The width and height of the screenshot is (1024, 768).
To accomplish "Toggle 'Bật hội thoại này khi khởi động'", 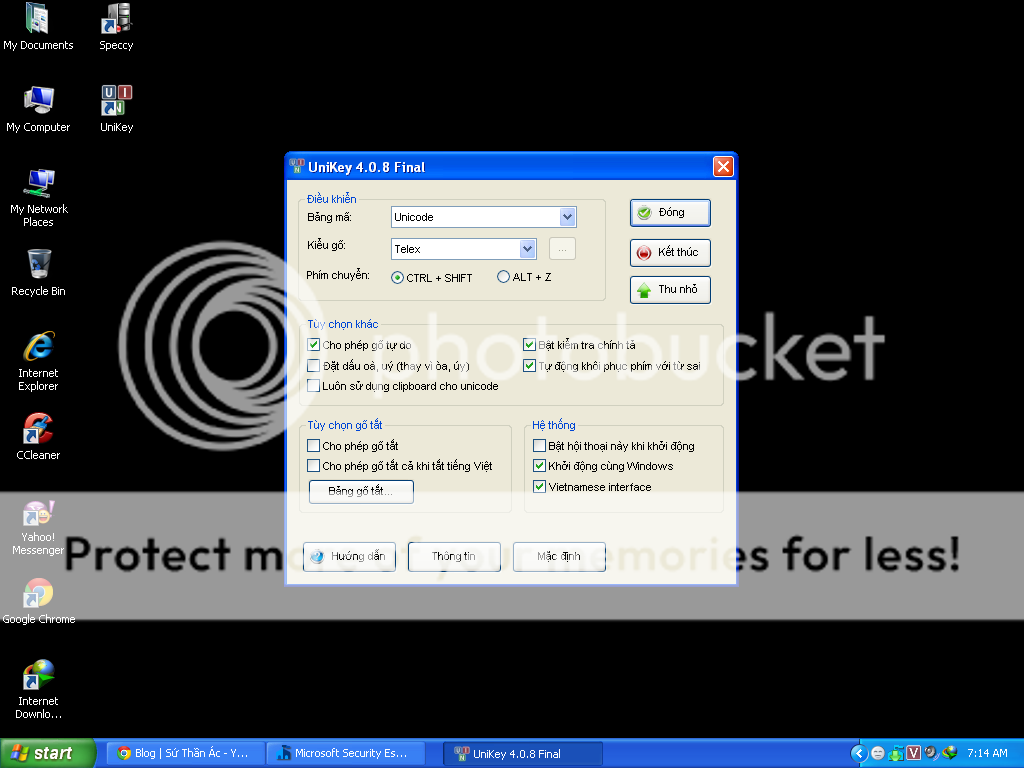I will coord(539,446).
